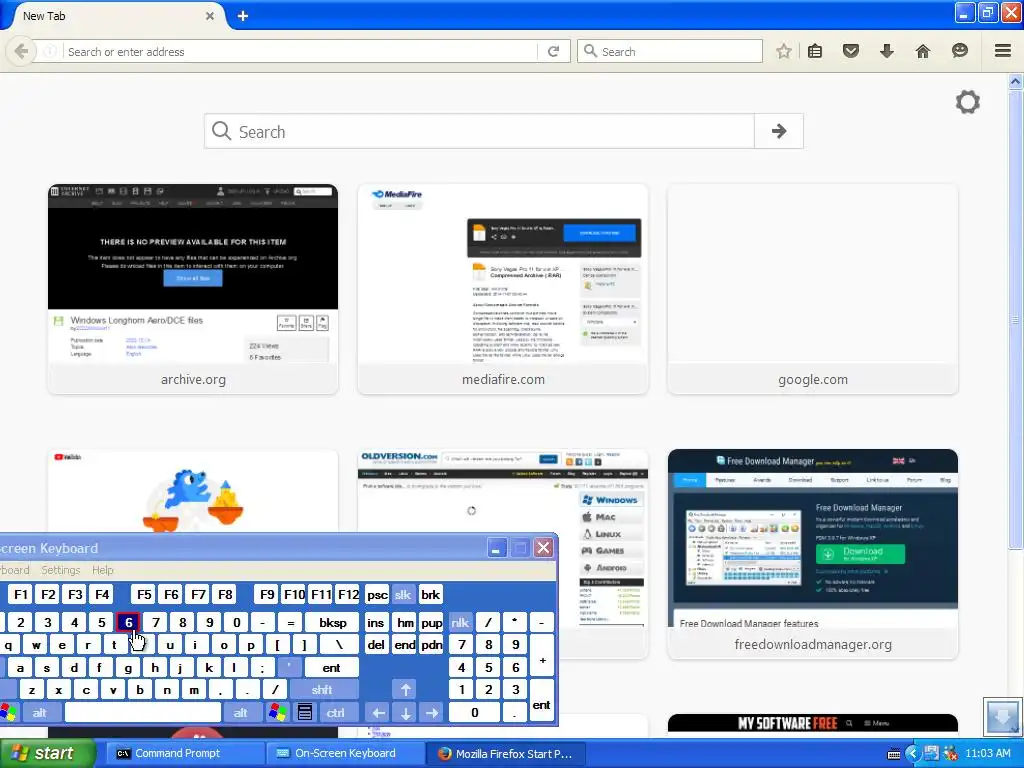Toggle the right alt key
1024x768 pixels.
pyautogui.click(x=240, y=712)
